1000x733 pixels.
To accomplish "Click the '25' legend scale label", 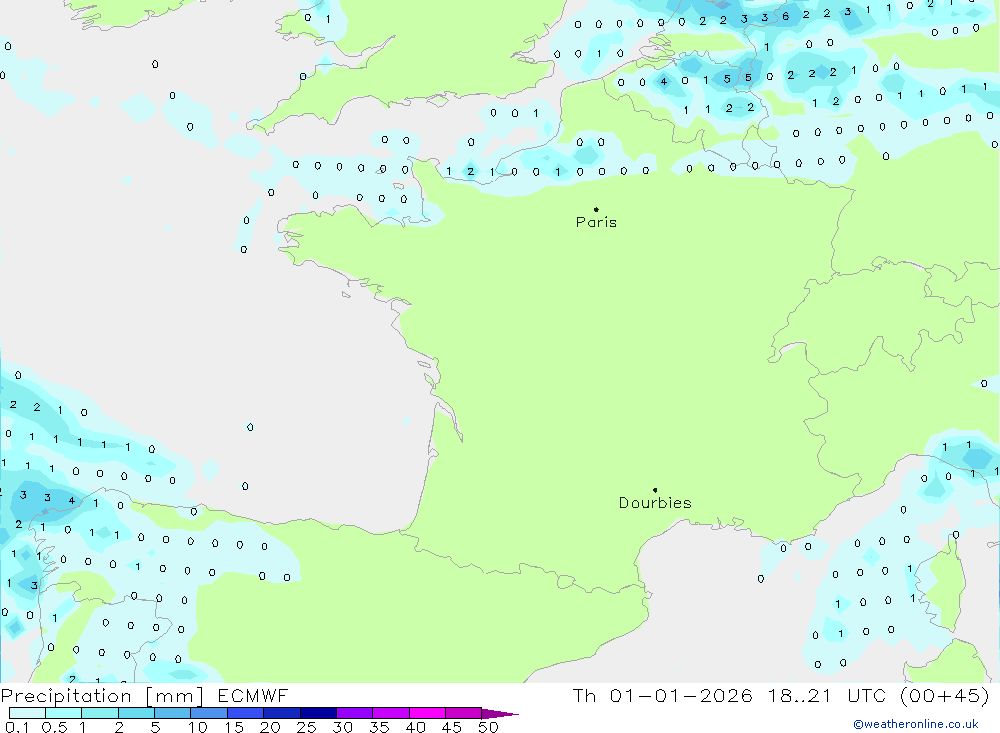I will point(306,727).
